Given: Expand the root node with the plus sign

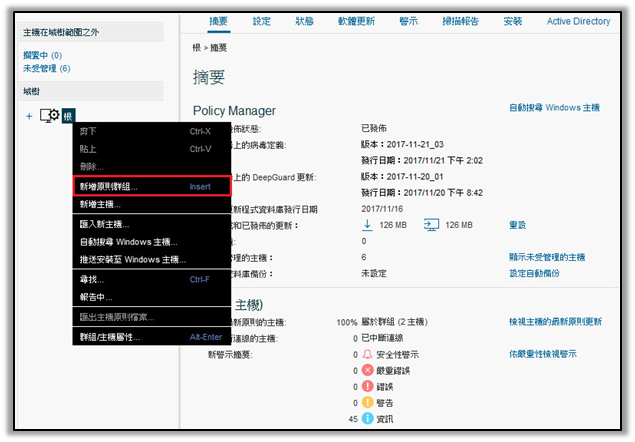Looking at the screenshot, I should [x=29, y=116].
